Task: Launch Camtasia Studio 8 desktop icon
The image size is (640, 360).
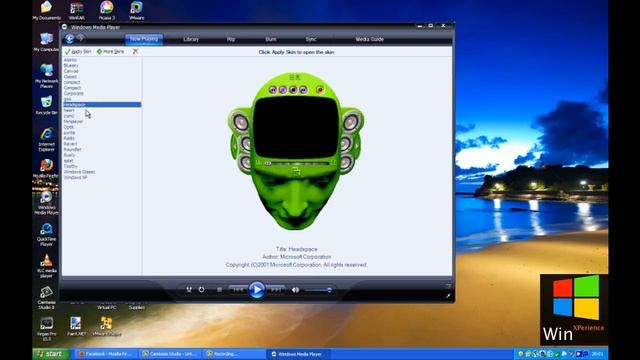Action: click(x=47, y=298)
